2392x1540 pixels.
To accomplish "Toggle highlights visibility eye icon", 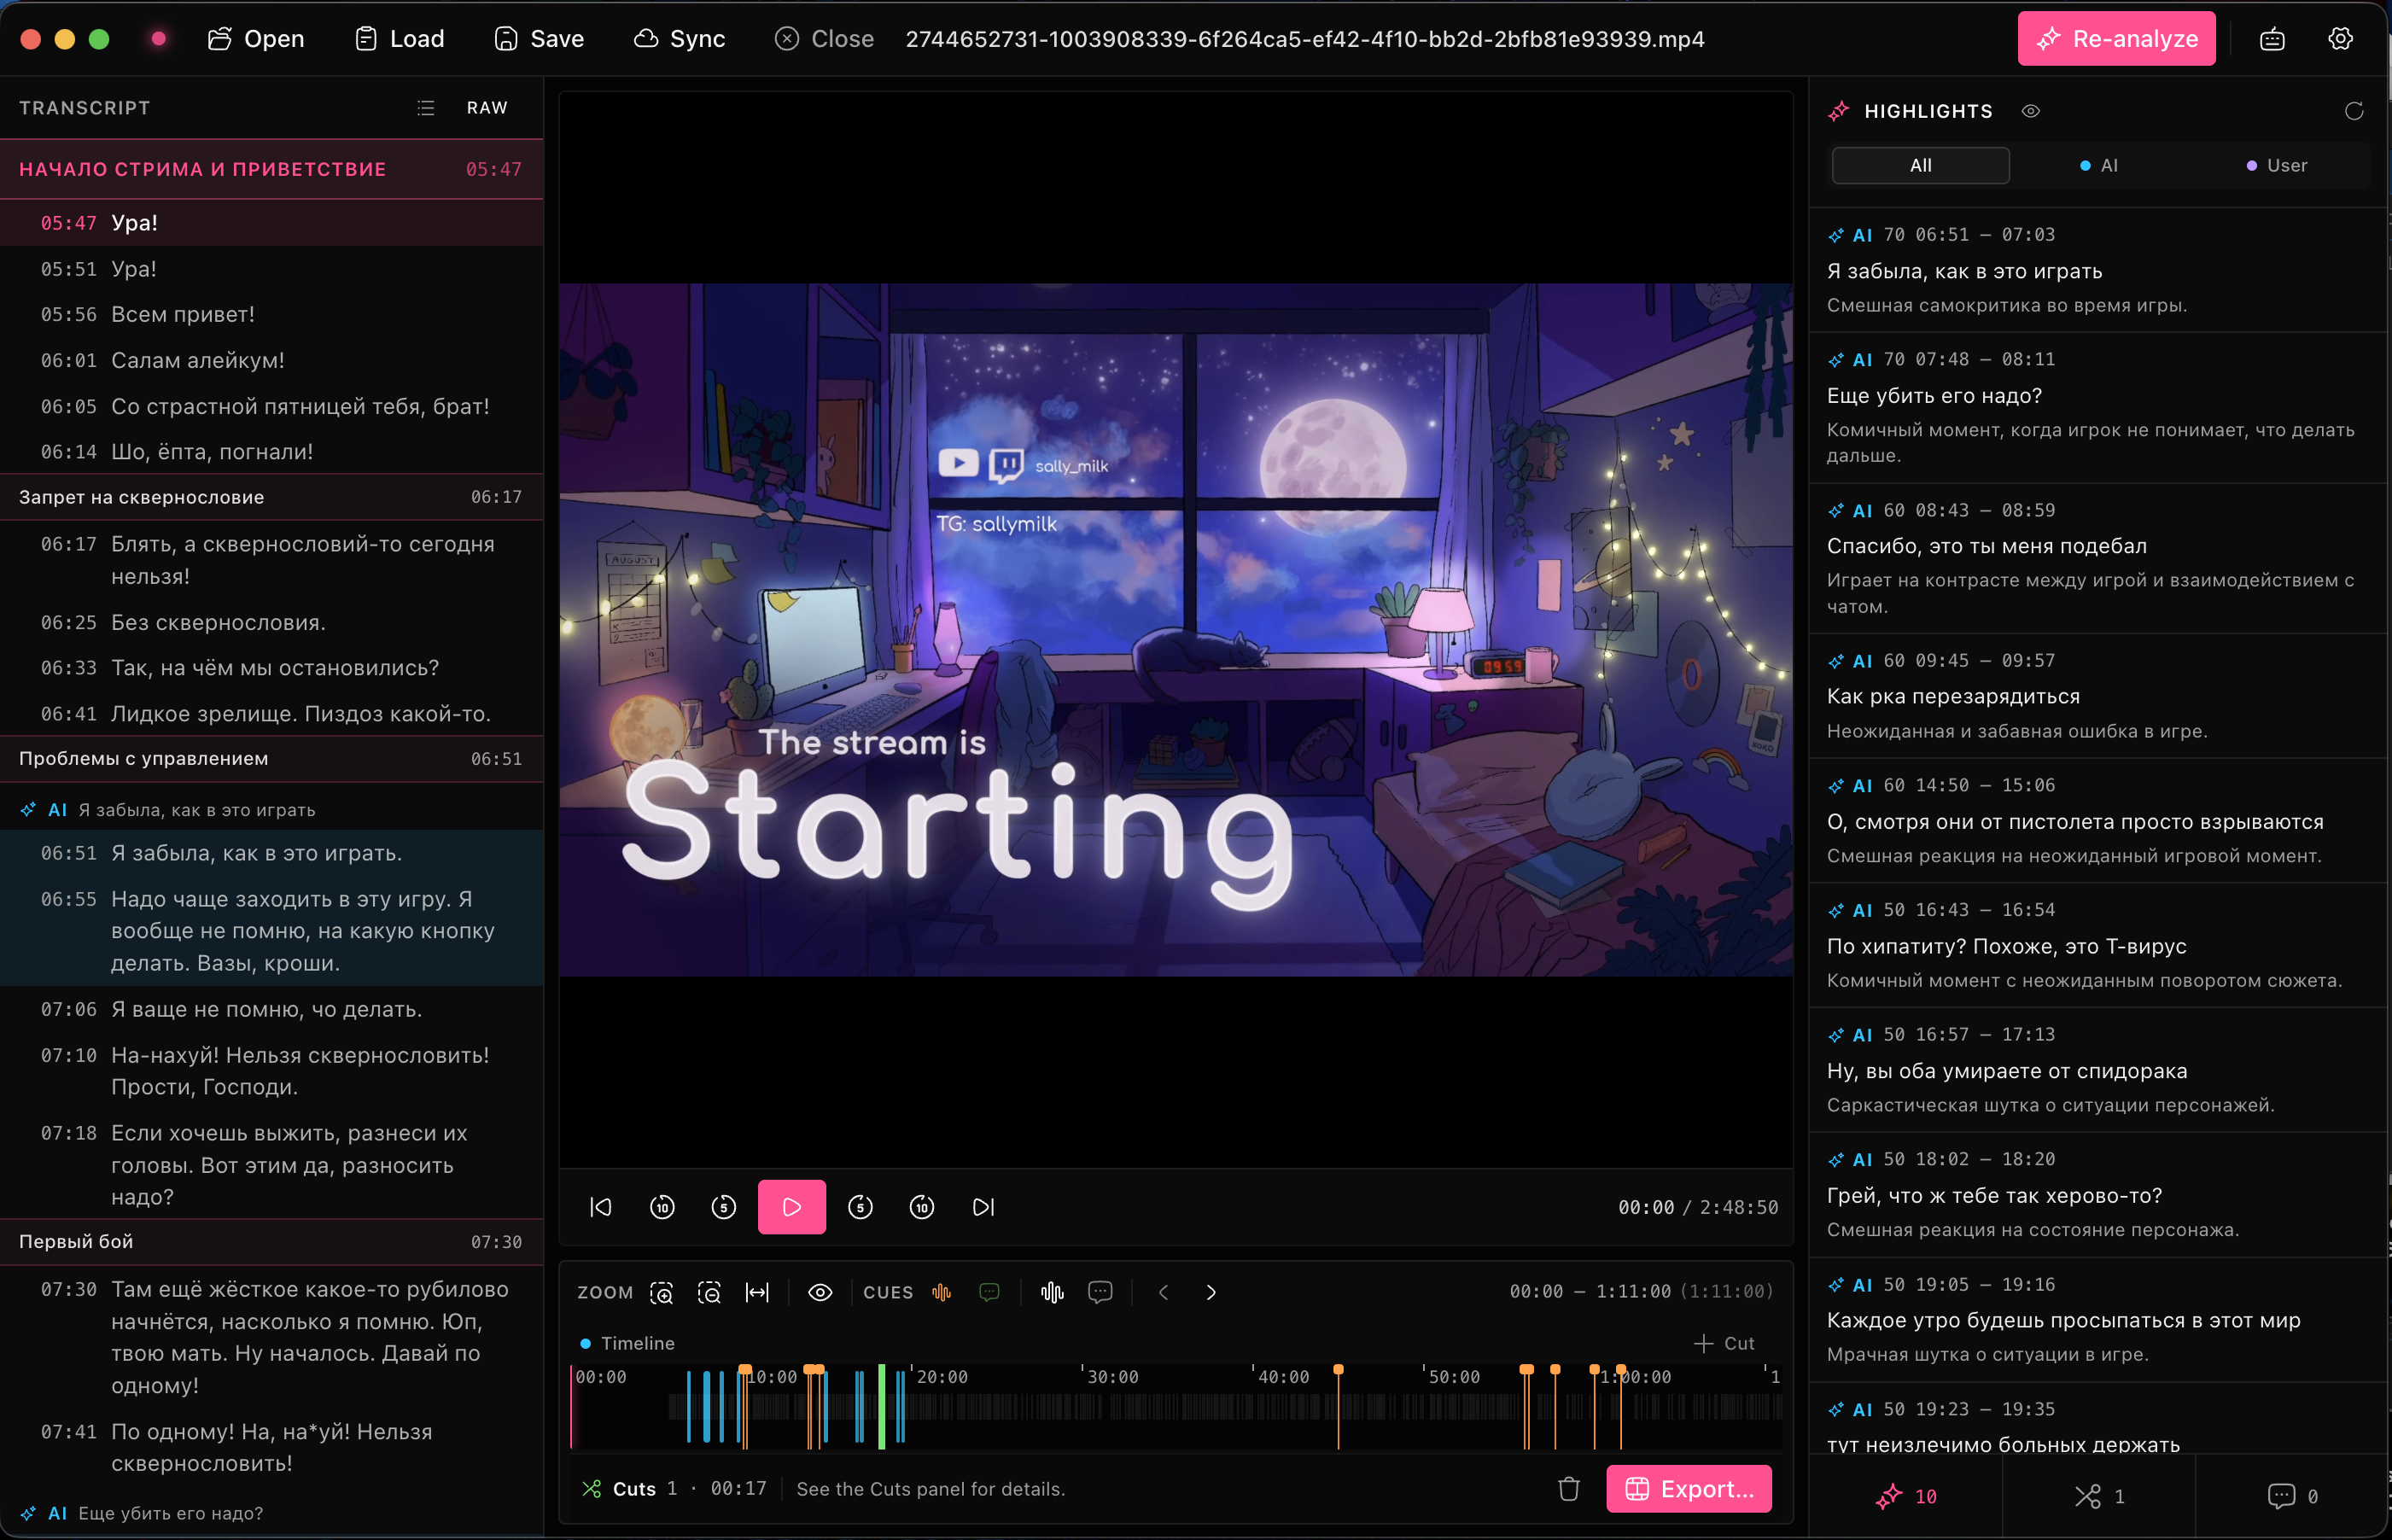I will (x=2030, y=111).
